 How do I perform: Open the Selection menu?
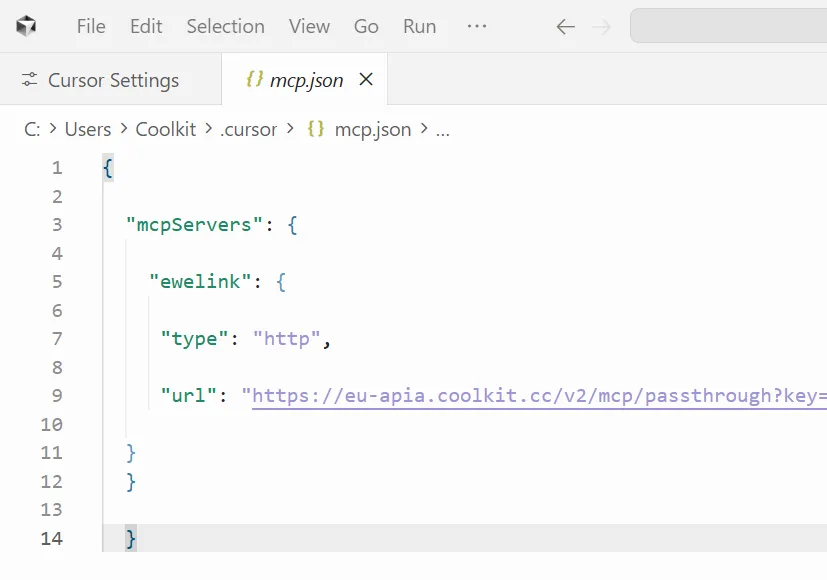pyautogui.click(x=225, y=26)
